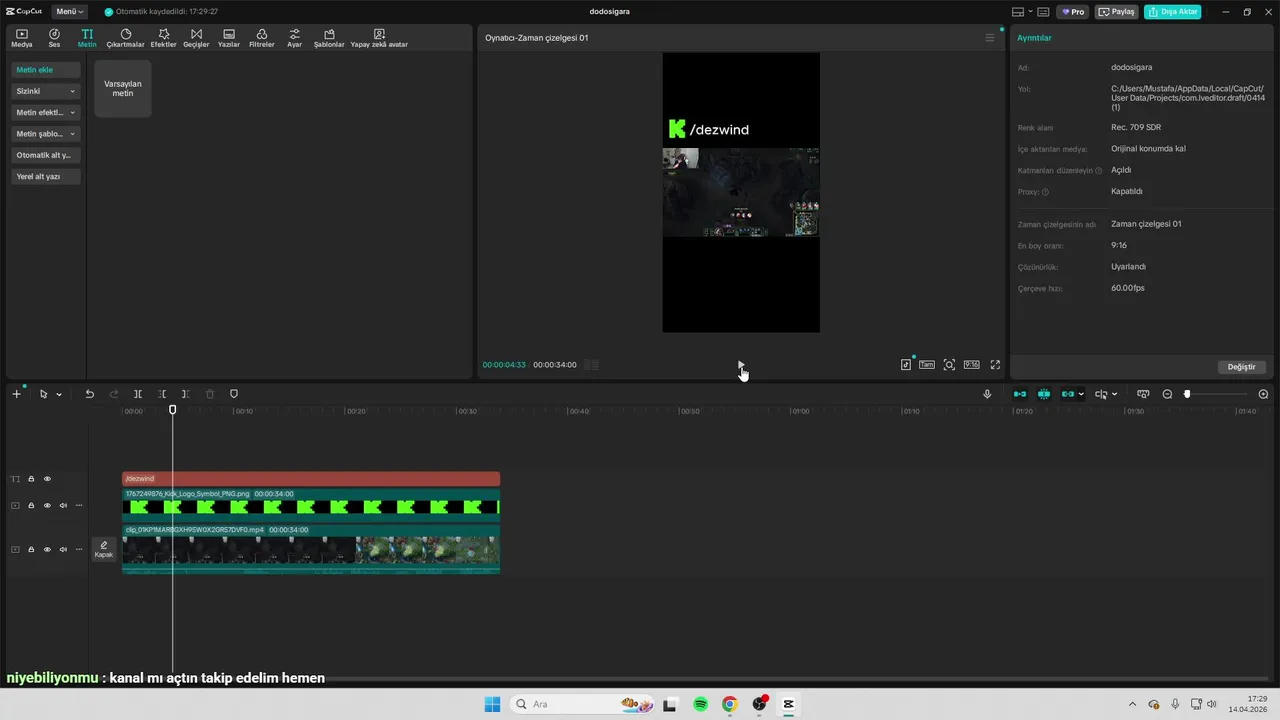The height and width of the screenshot is (720, 1280).
Task: Click the Paylaş share button
Action: (x=1117, y=12)
